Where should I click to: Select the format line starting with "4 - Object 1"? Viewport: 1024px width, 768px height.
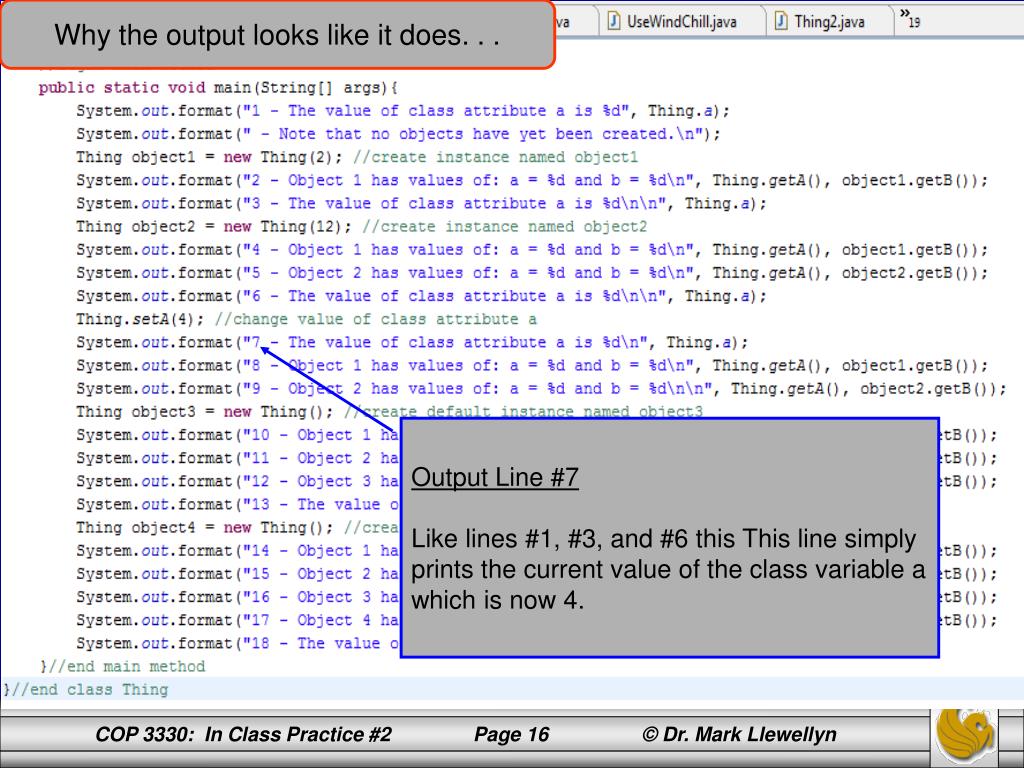[532, 250]
